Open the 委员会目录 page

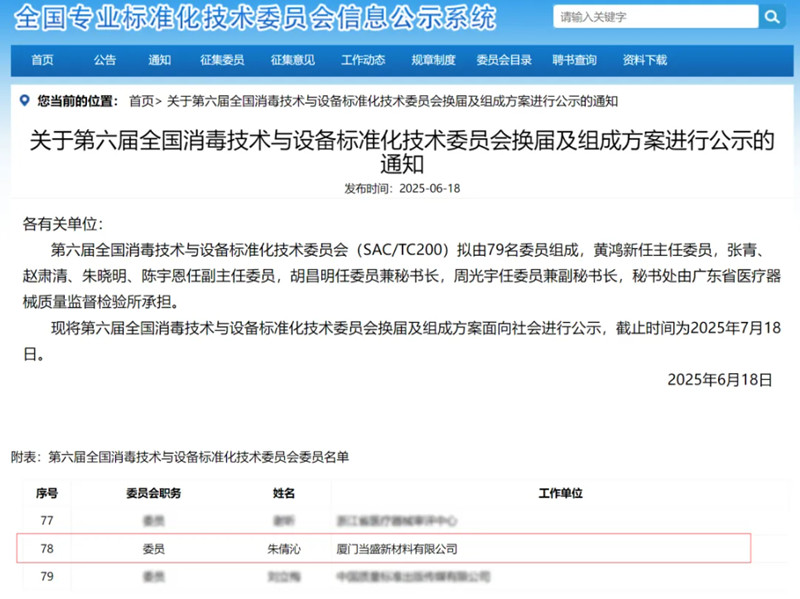click(504, 60)
